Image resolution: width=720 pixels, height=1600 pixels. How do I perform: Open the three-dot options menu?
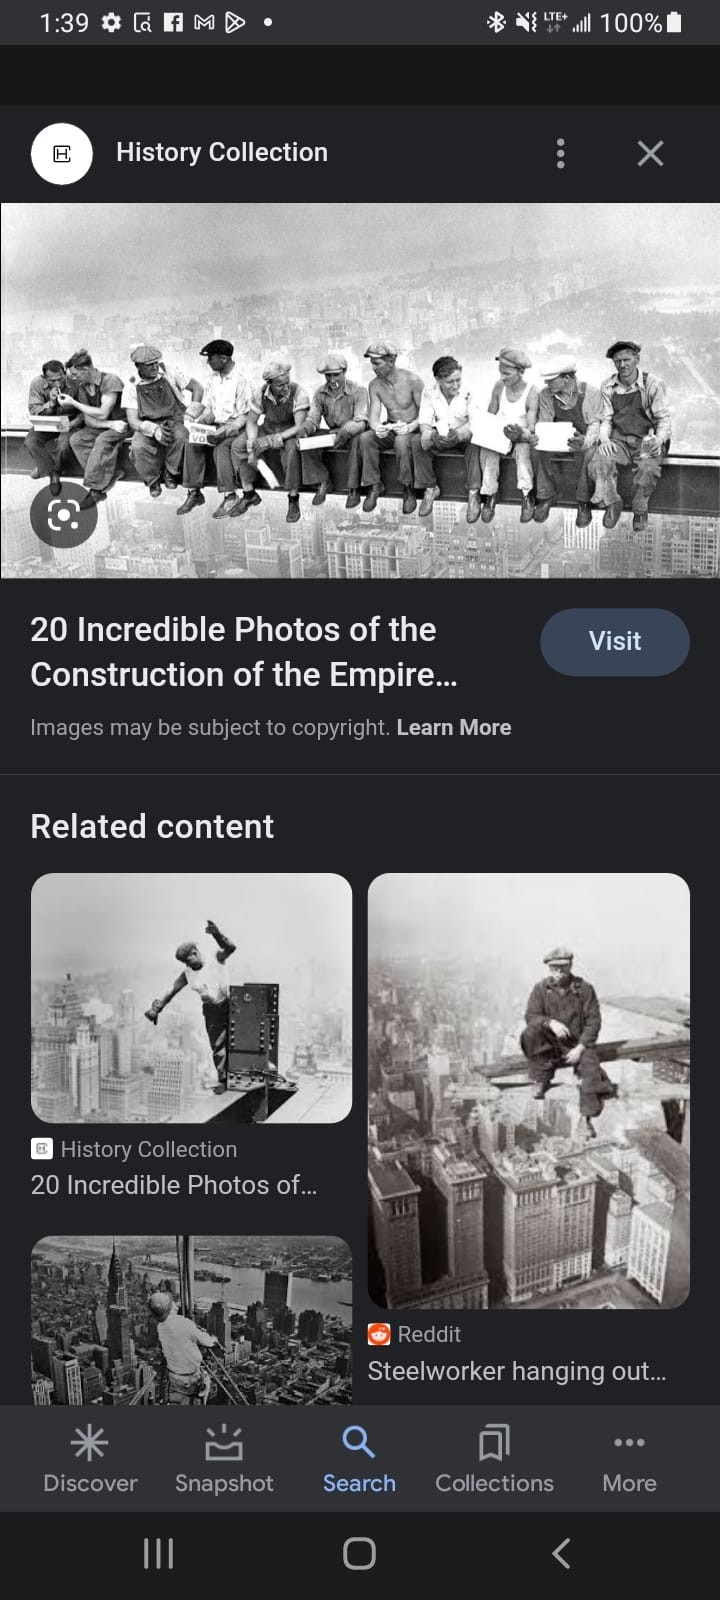click(560, 153)
